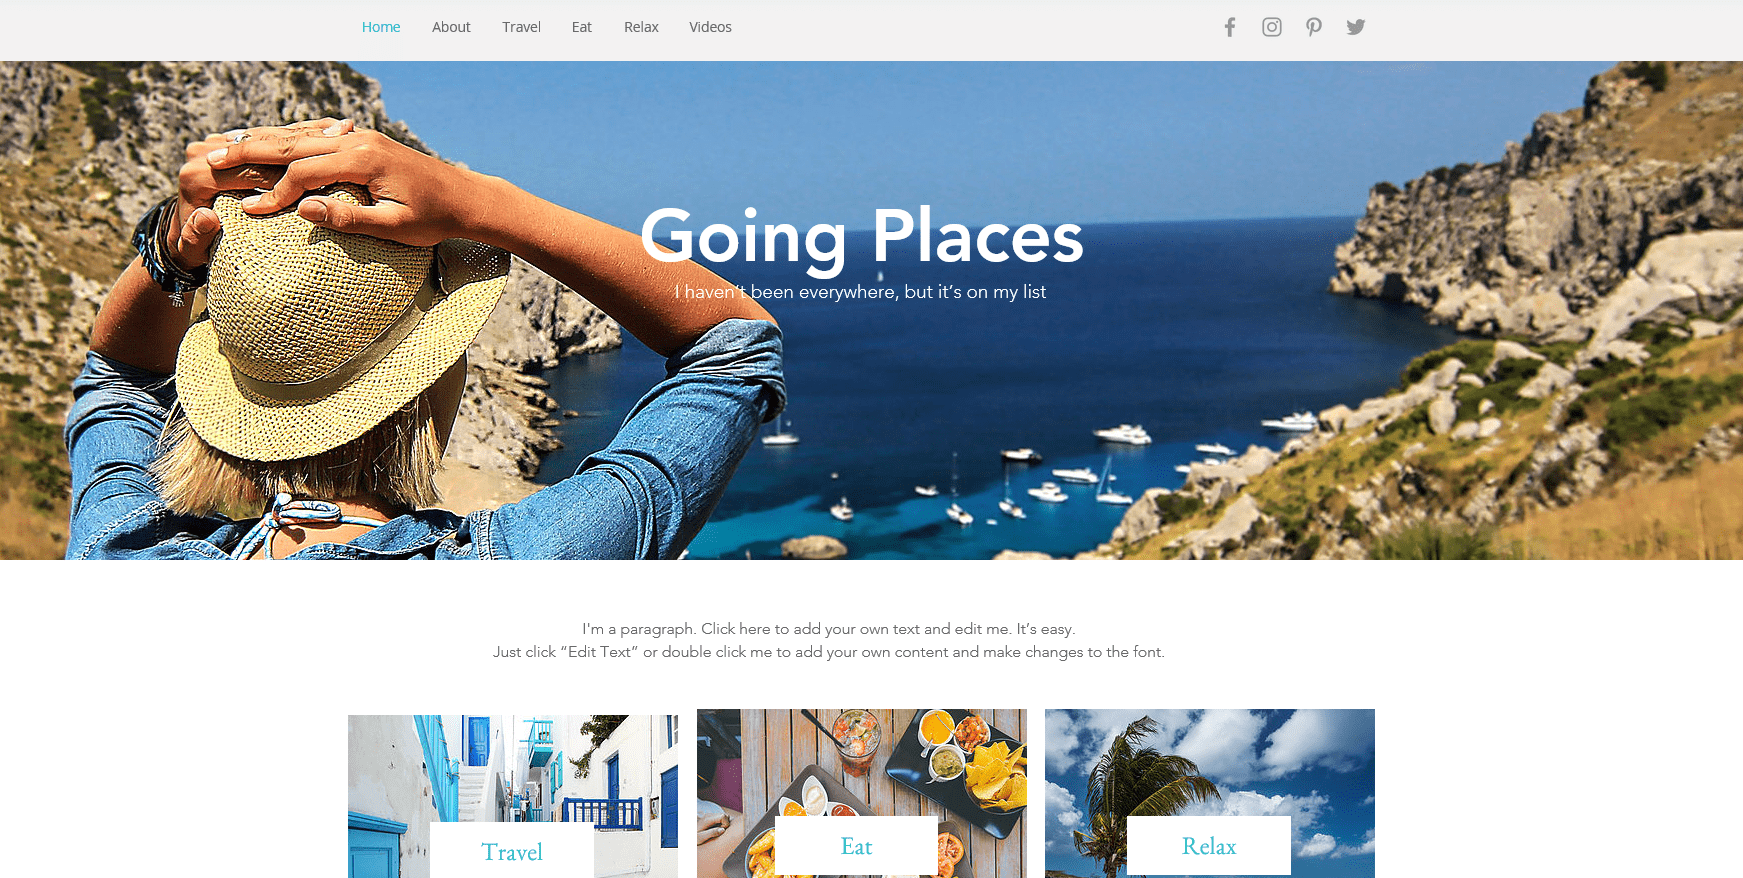1743x878 pixels.
Task: Select Travel in the top navigation
Action: coord(521,27)
